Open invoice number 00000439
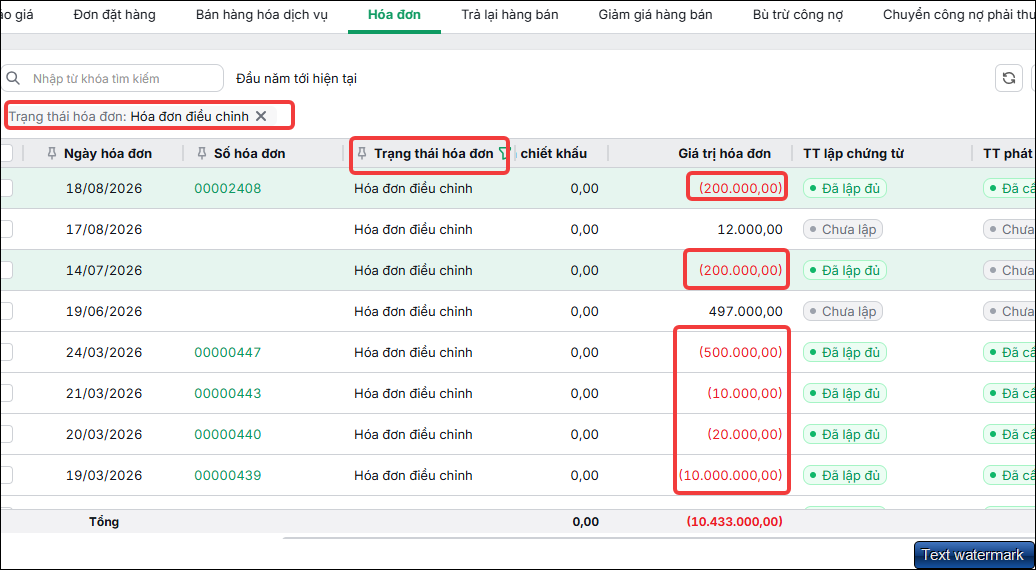The image size is (1036, 570). pos(227,475)
